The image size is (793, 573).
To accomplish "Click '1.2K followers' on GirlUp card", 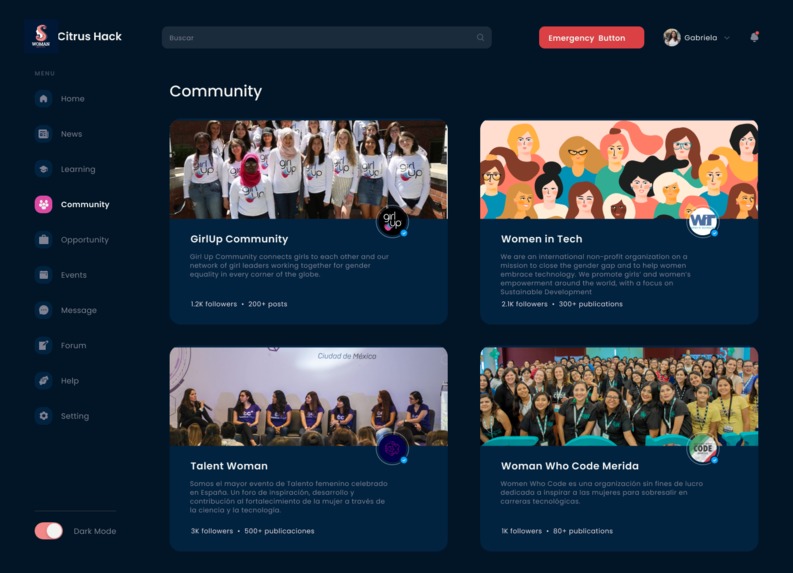I will 213,304.
